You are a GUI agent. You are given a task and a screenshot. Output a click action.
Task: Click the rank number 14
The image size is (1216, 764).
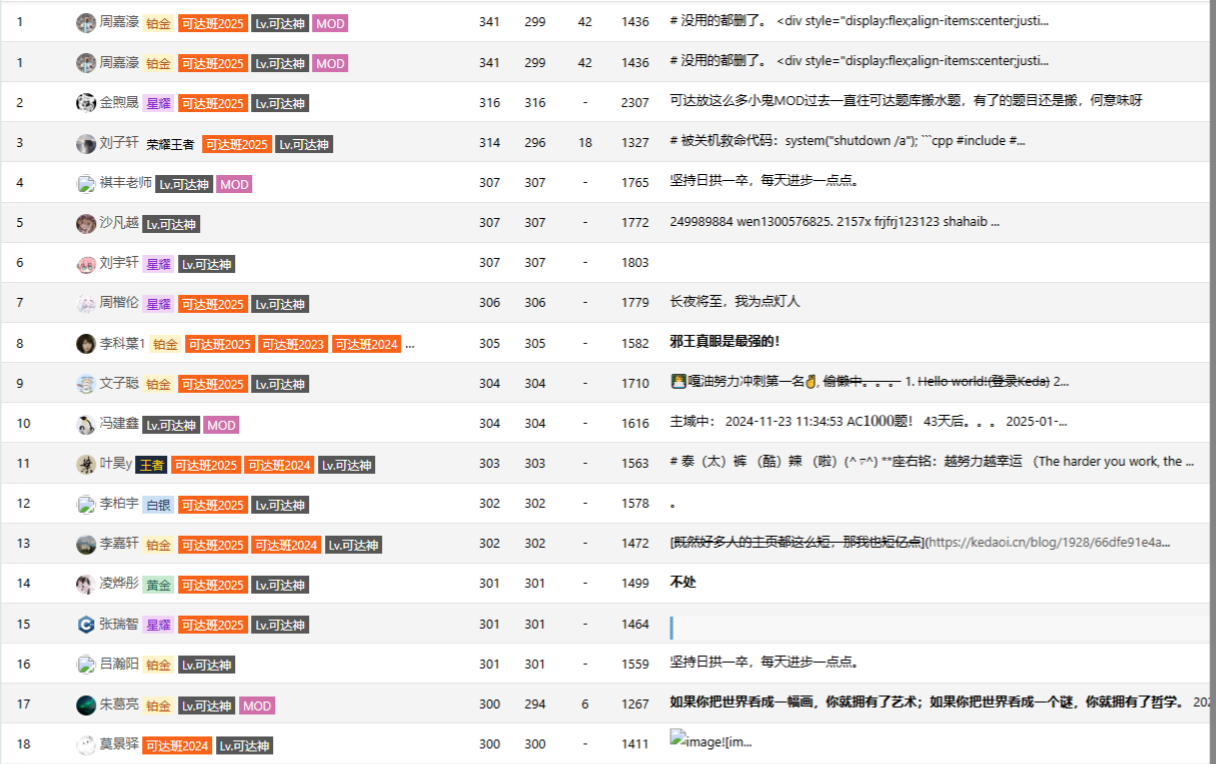point(24,584)
